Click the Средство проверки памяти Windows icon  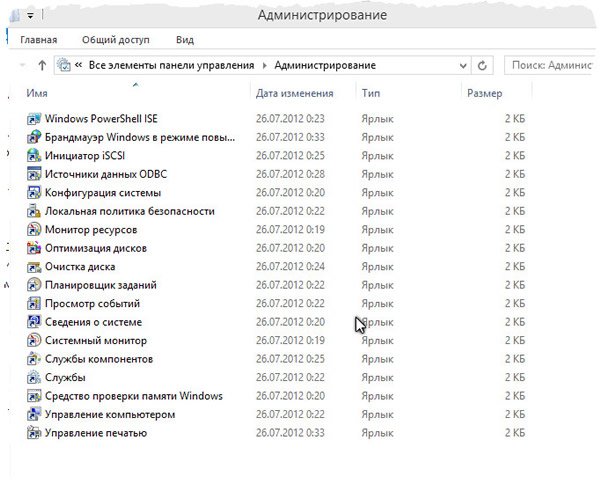pos(34,396)
